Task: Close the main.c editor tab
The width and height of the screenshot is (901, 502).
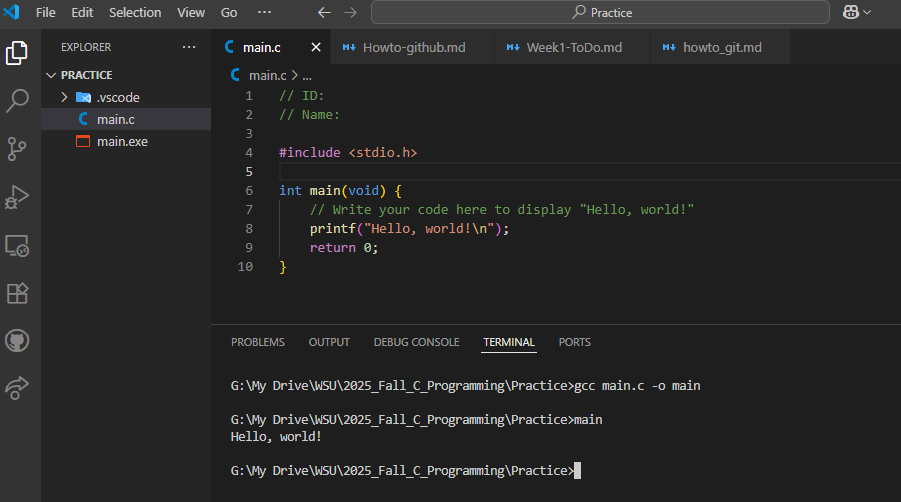Action: tap(316, 47)
